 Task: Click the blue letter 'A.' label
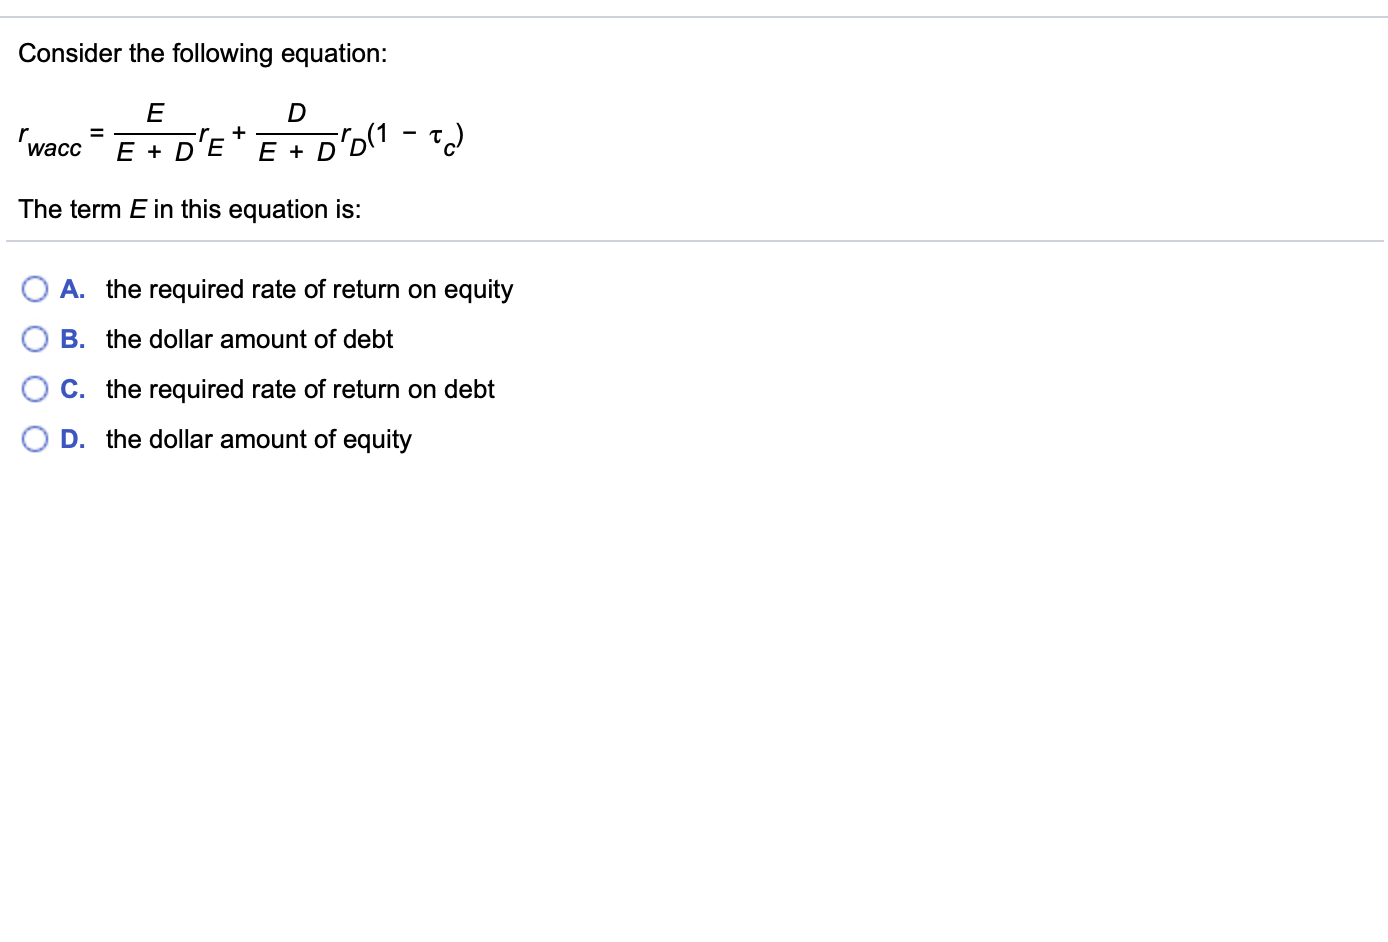coord(72,288)
